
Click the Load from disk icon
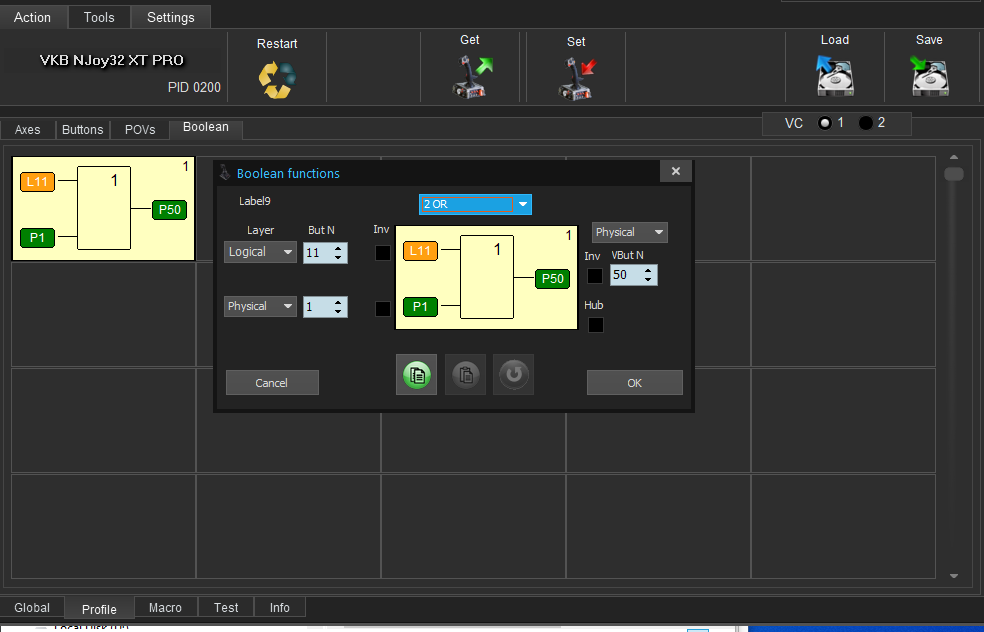(x=834, y=76)
